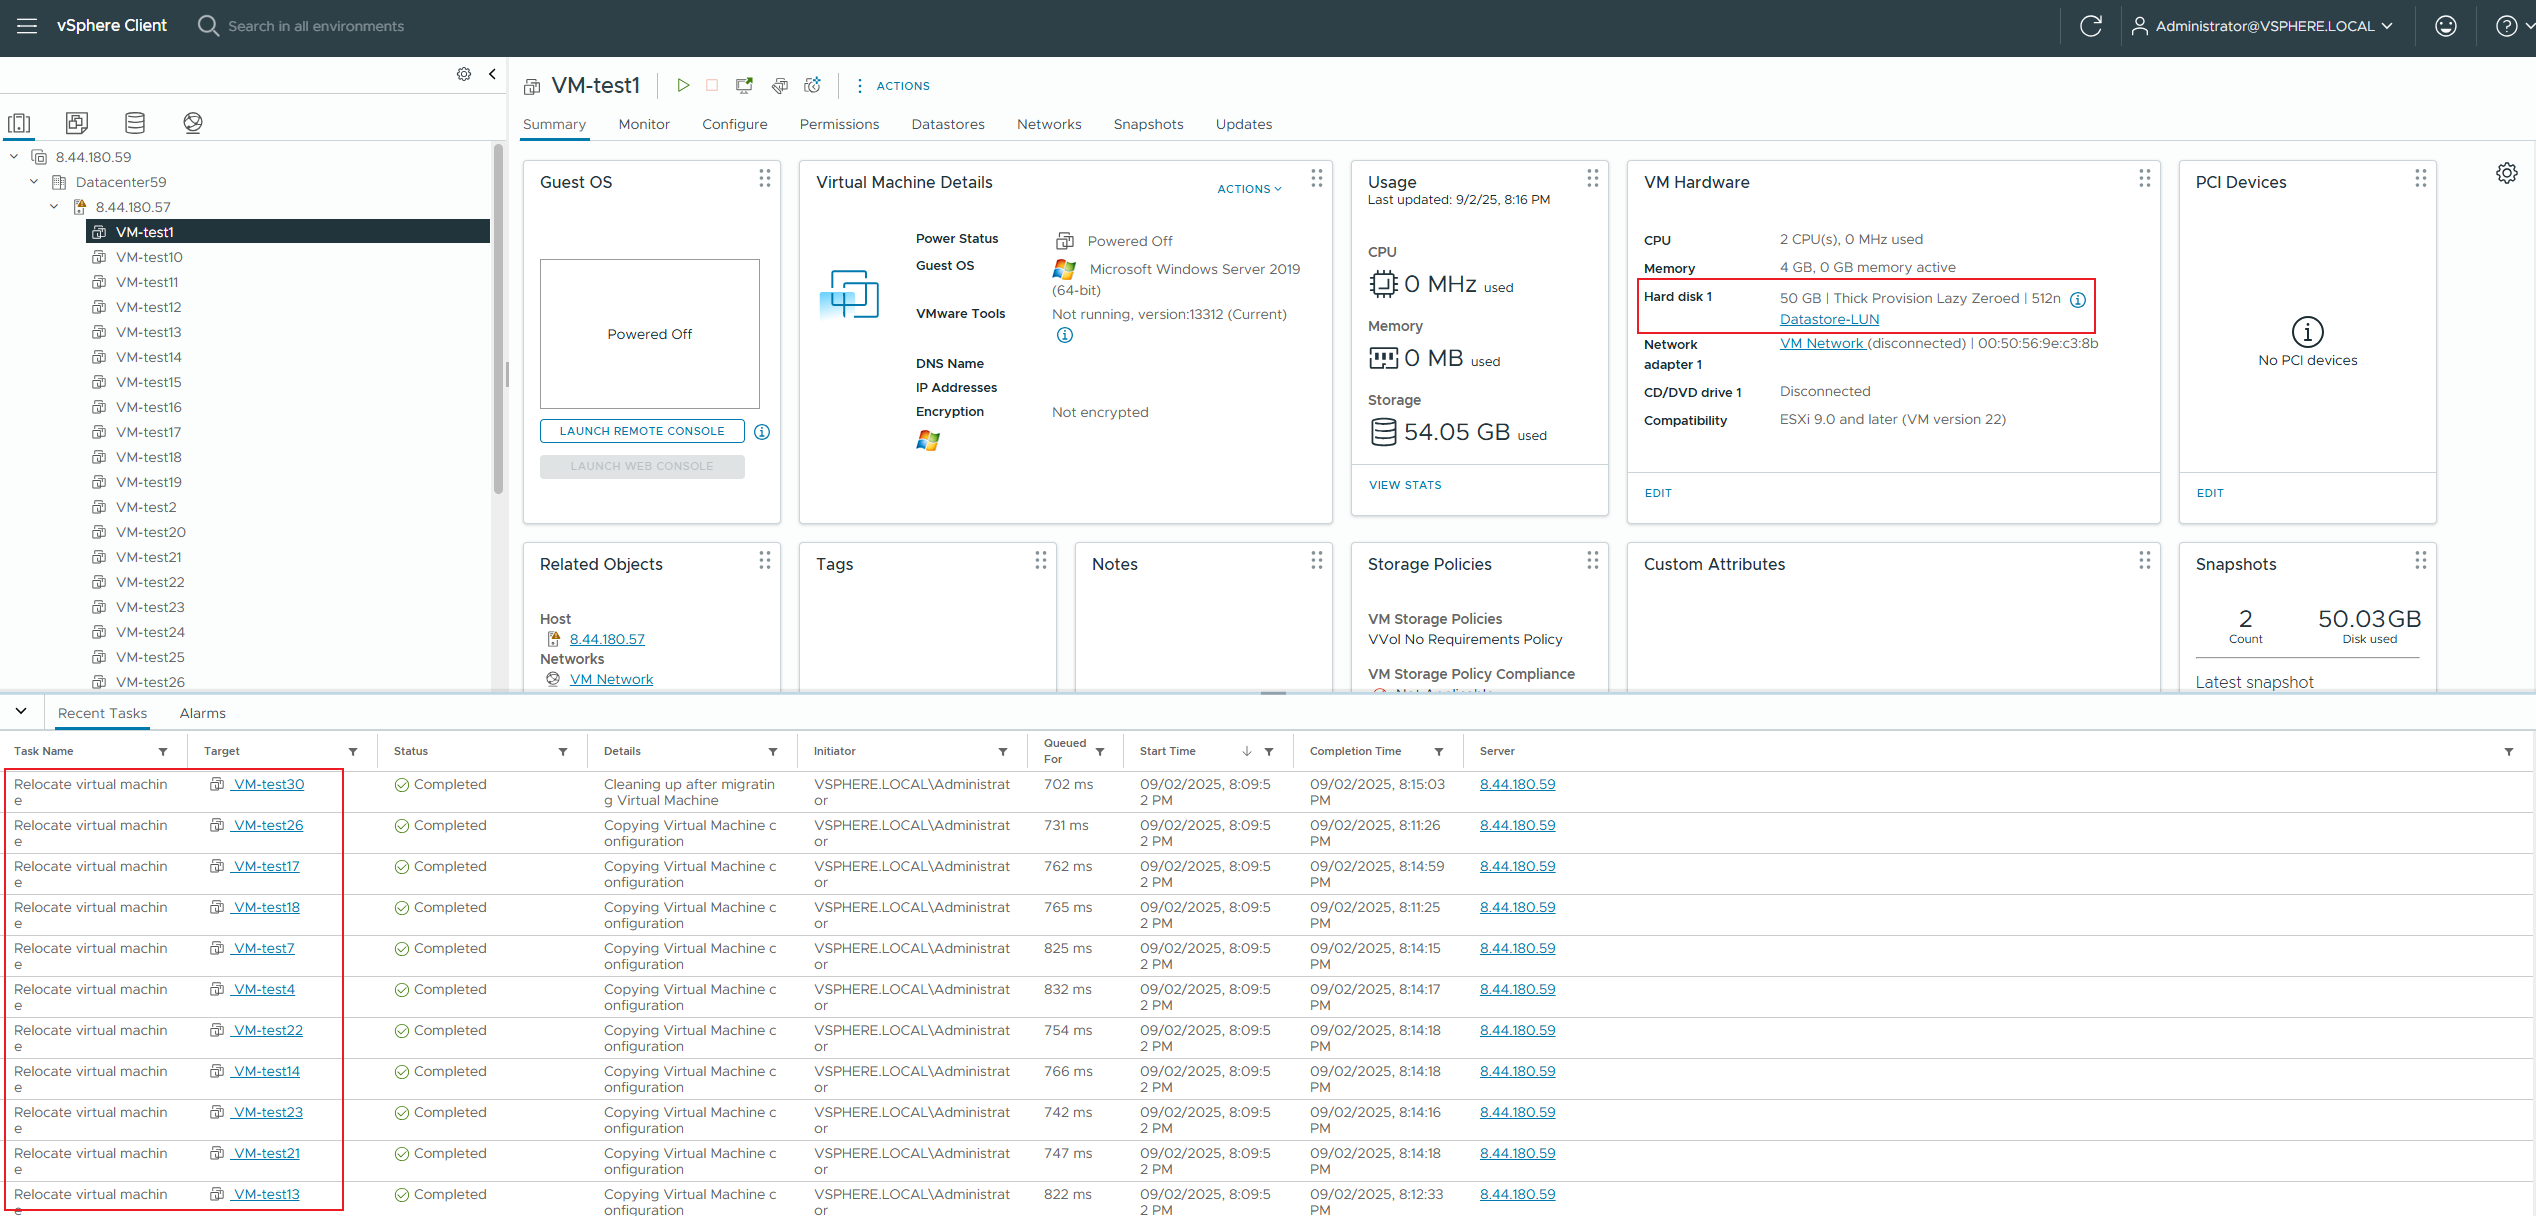Click the edit settings toolbar icon
Viewport: 2536px width, 1216px height.
(780, 86)
